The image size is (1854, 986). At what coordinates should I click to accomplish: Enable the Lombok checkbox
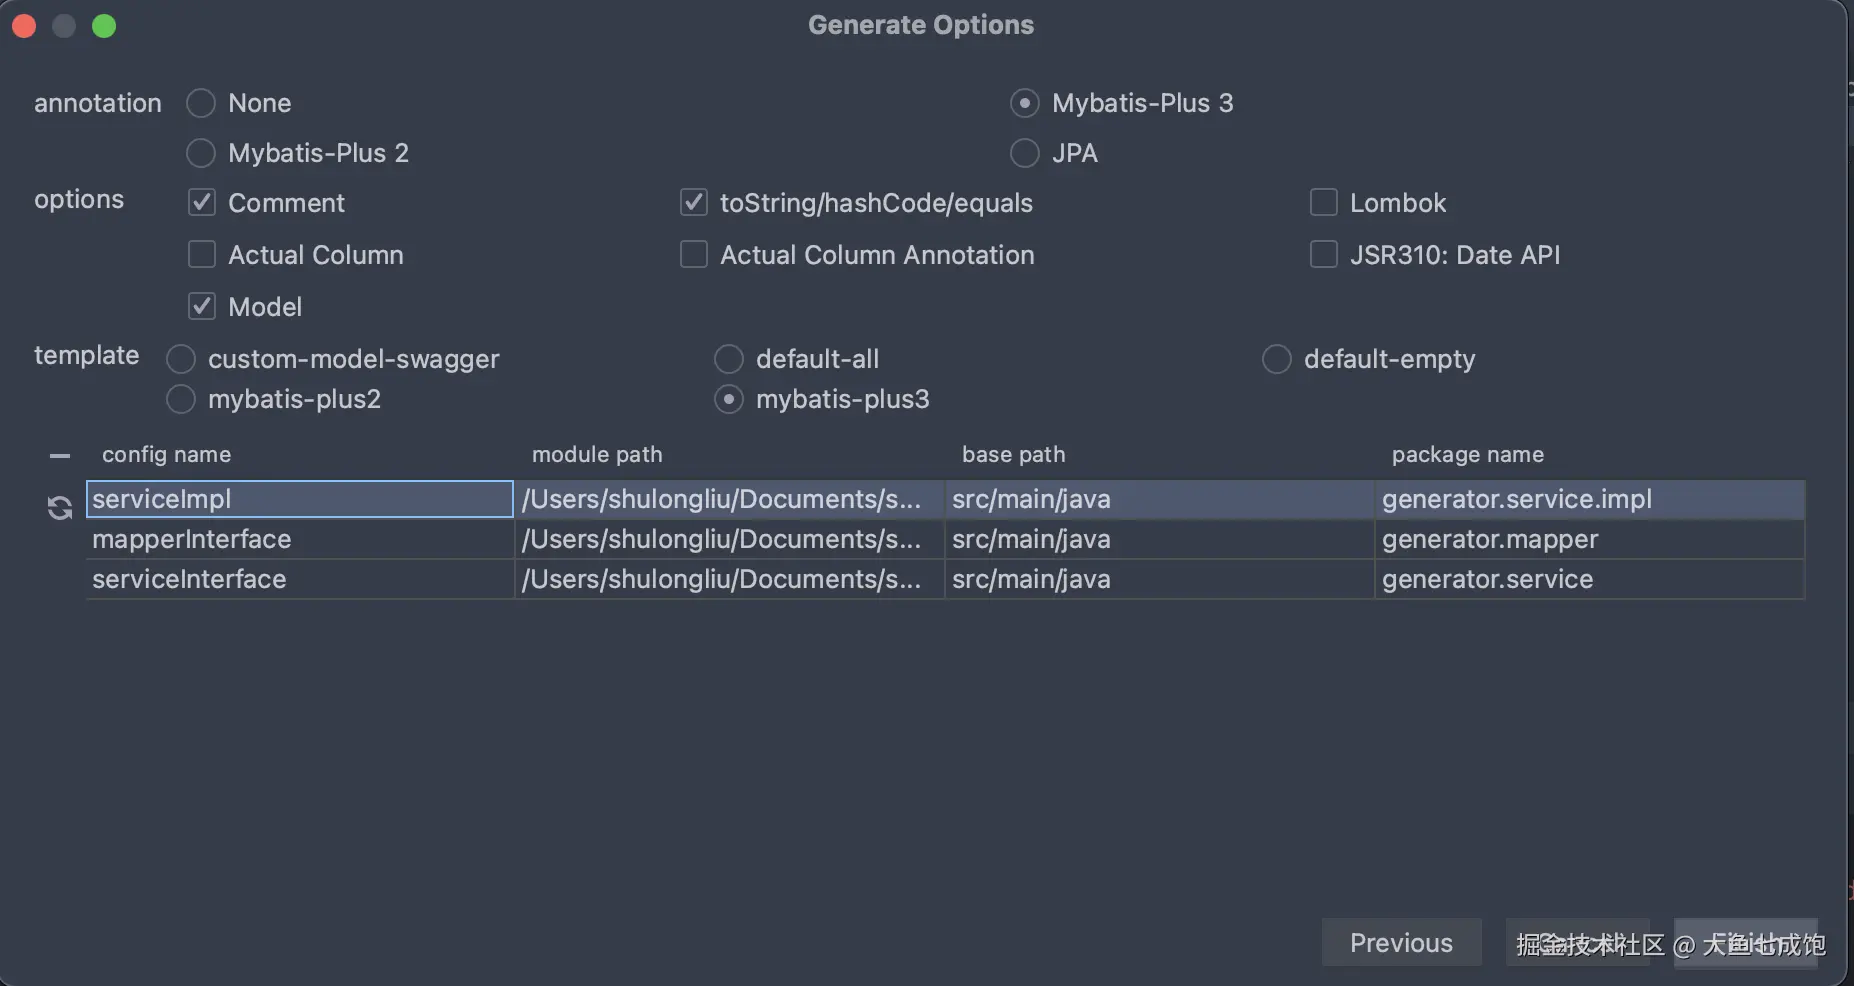1323,203
